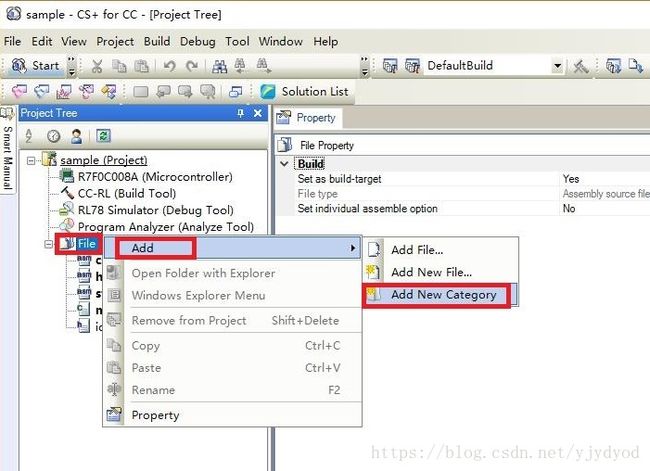Select CC-RL (Build Tool) node

[x=127, y=194]
